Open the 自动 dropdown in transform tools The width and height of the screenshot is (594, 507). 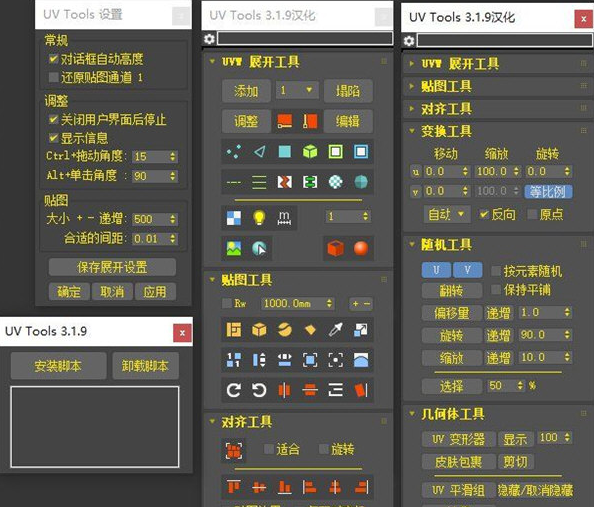pyautogui.click(x=447, y=214)
